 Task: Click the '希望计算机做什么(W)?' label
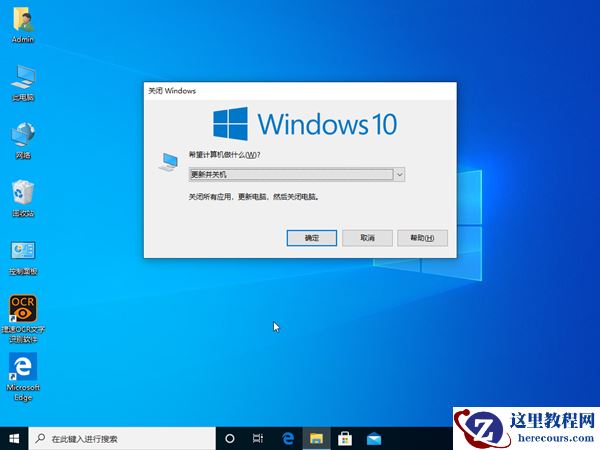224,155
